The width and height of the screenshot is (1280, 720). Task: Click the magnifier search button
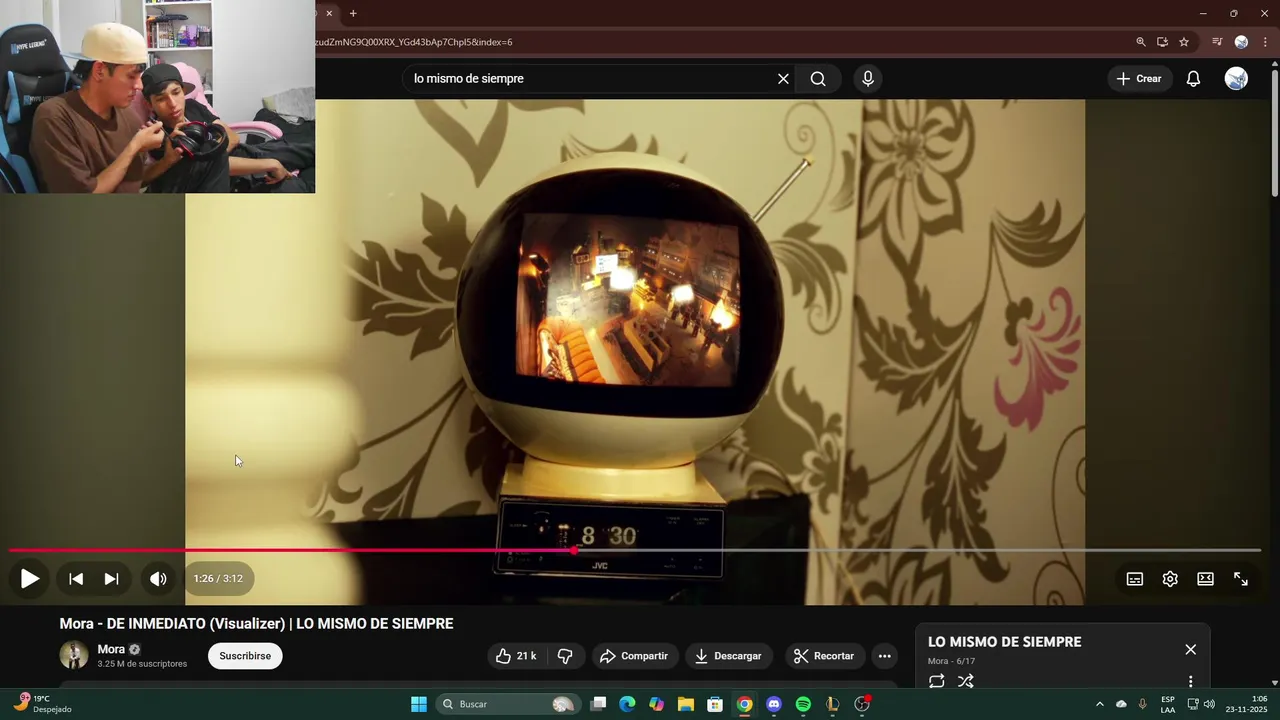coord(818,79)
